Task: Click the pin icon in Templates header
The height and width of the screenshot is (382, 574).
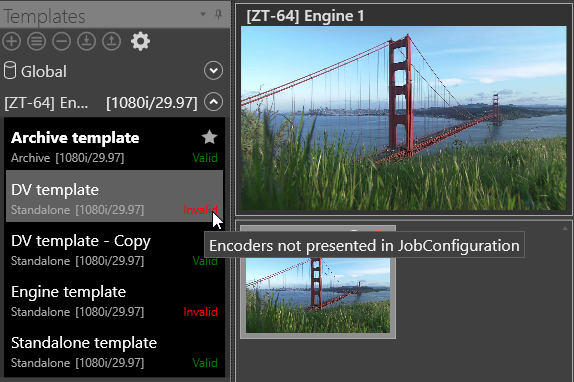Action: click(x=218, y=14)
